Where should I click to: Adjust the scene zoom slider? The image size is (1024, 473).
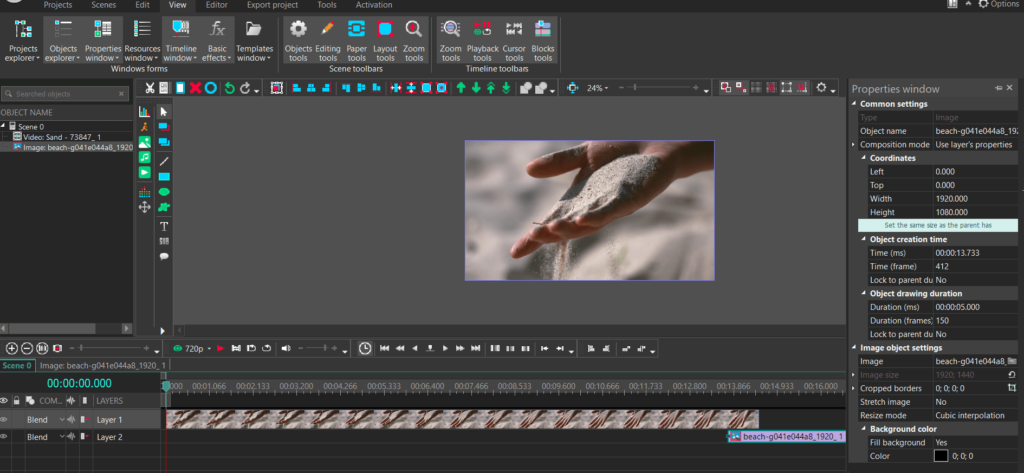tap(659, 88)
